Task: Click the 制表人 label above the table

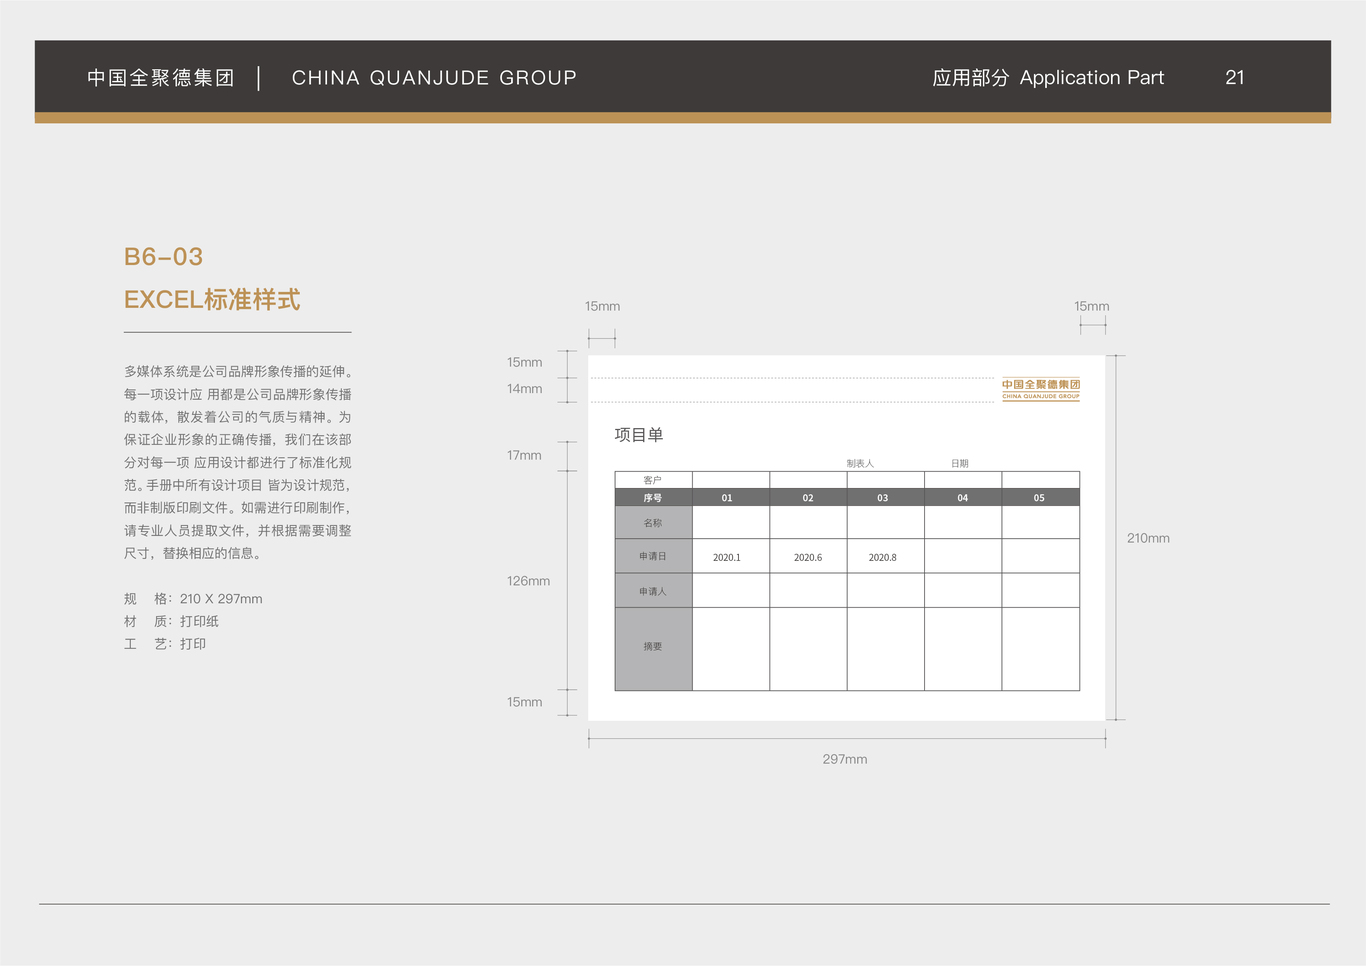Action: click(860, 464)
